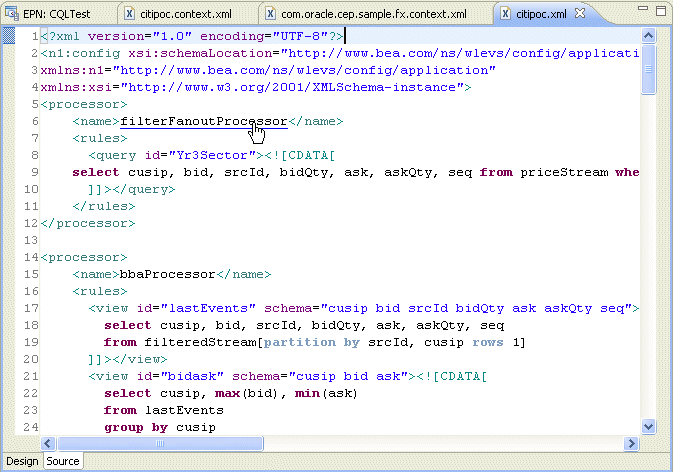The width and height of the screenshot is (673, 472).
Task: Follow the filterFanoutProcessor hyperlink
Action: click(203, 121)
